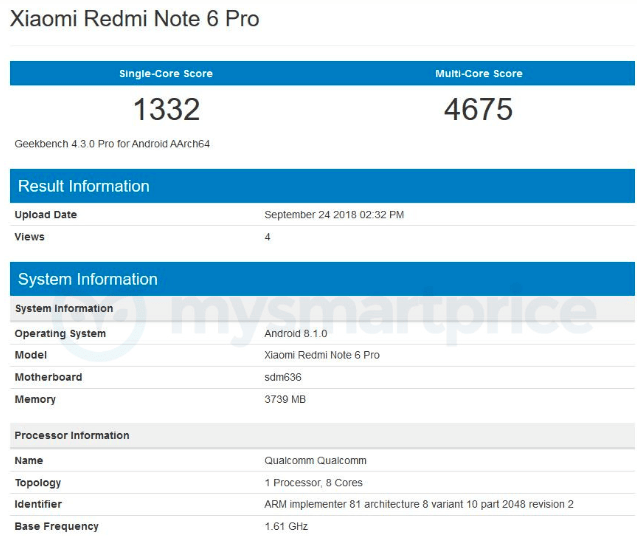Click the Model value Xiaomi Redmi Note 6 Pro
The width and height of the screenshot is (637, 536).
click(x=322, y=355)
